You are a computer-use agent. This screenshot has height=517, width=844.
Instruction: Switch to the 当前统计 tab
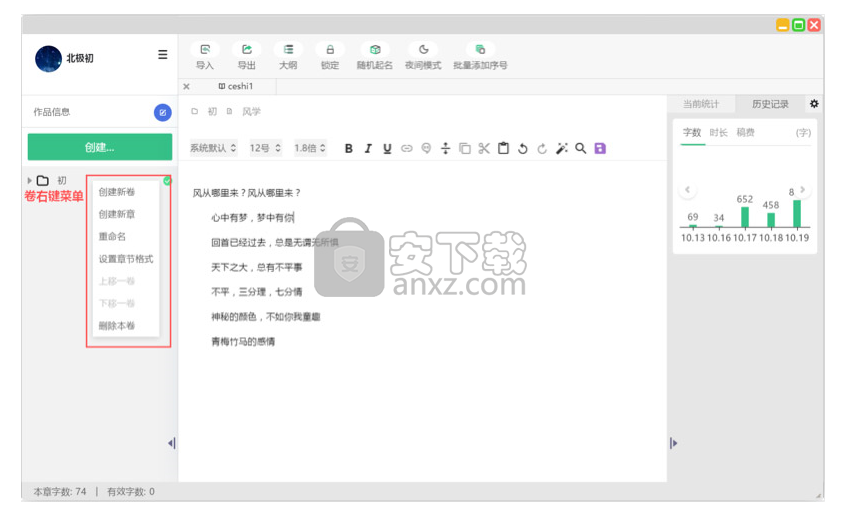(701, 104)
